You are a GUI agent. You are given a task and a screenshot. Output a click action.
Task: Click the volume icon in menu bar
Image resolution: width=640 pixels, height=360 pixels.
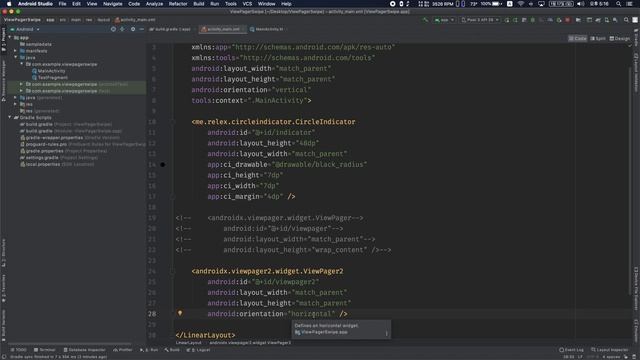tap(580, 4)
